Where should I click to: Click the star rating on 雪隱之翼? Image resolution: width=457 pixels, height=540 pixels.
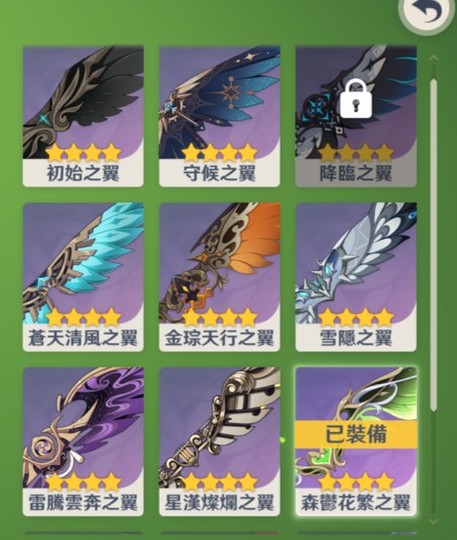click(356, 317)
